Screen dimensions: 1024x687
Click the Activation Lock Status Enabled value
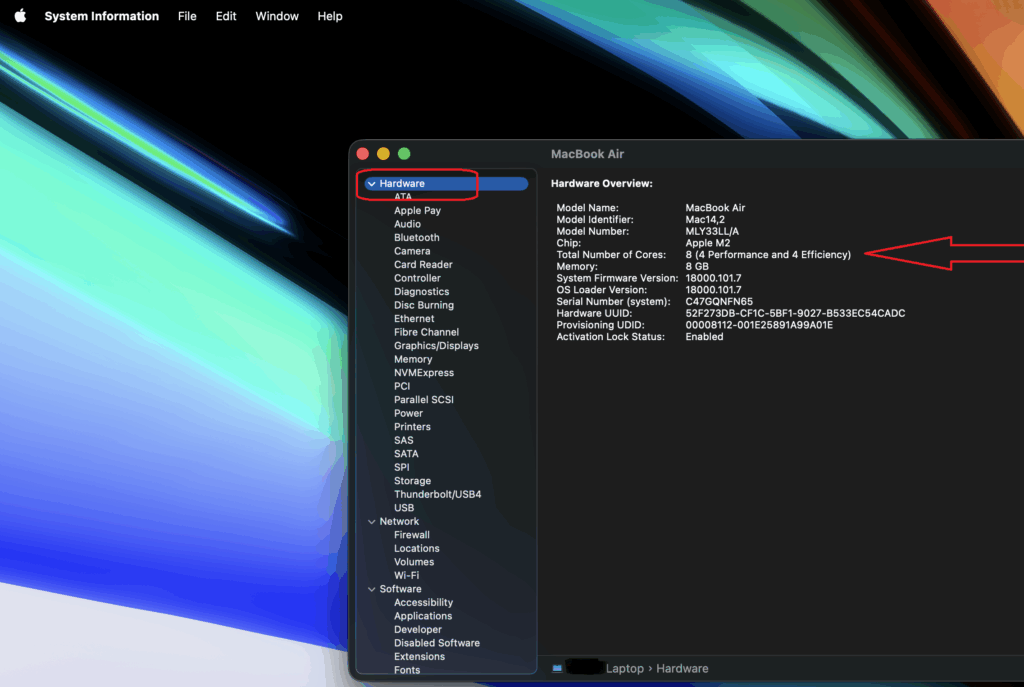(704, 337)
